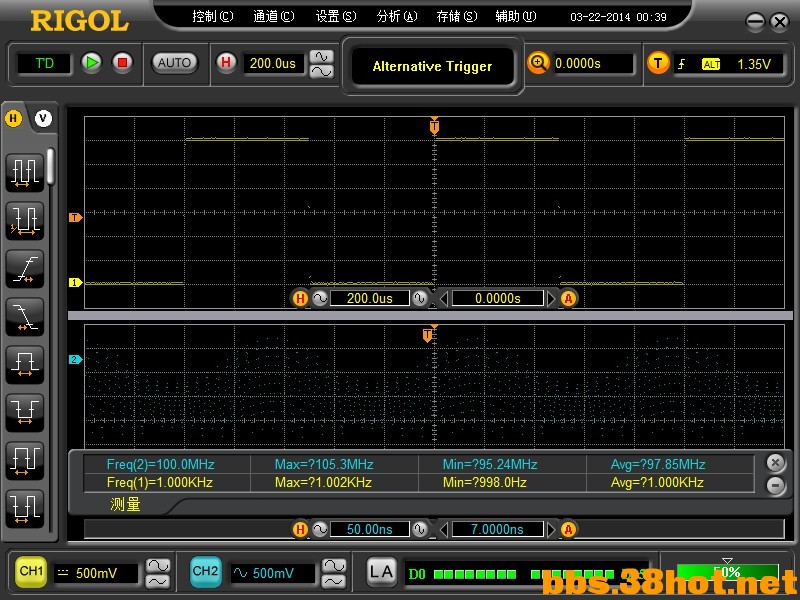The image size is (800, 600).
Task: Click the 50% green level slider
Action: click(x=728, y=572)
